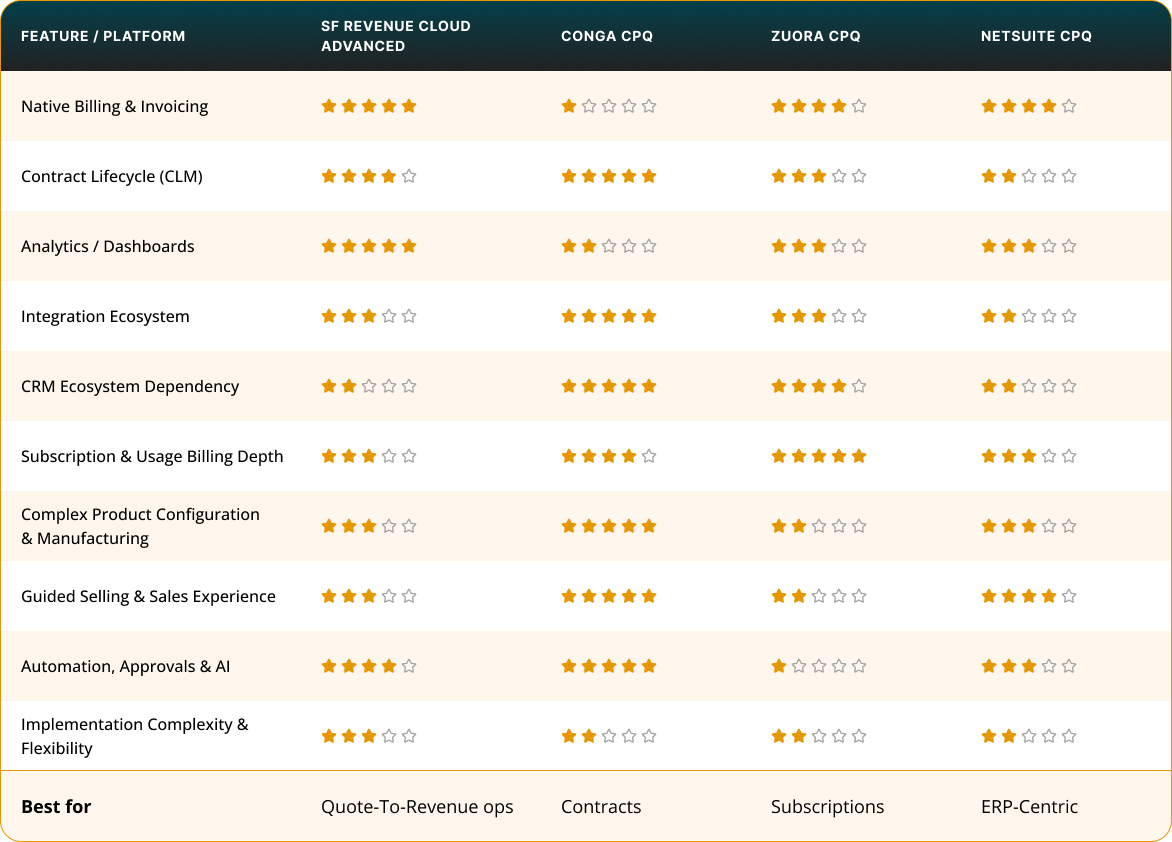Click NetSuite CPQ's Guided Selling star rating
The image size is (1172, 842).
tap(1028, 597)
